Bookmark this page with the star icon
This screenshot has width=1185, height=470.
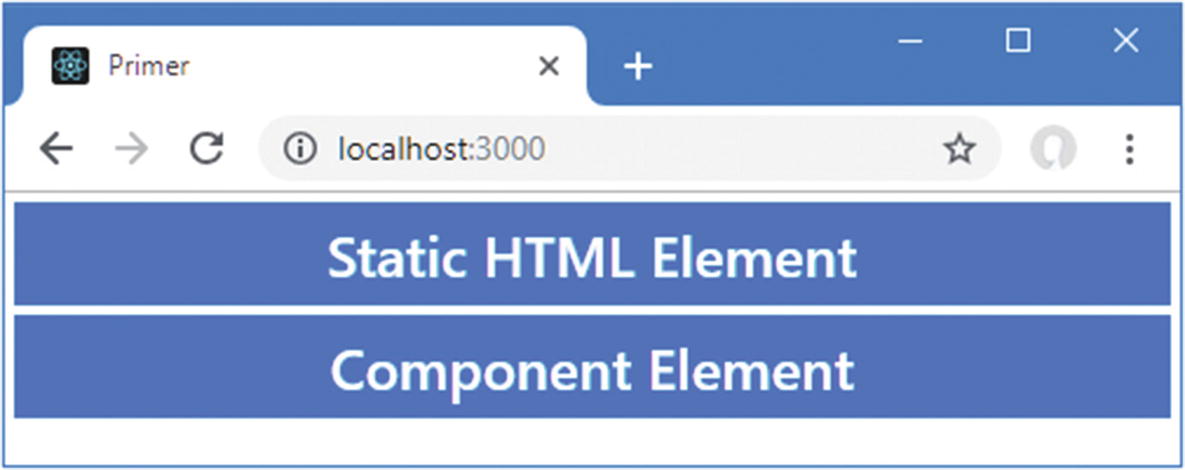coord(959,149)
